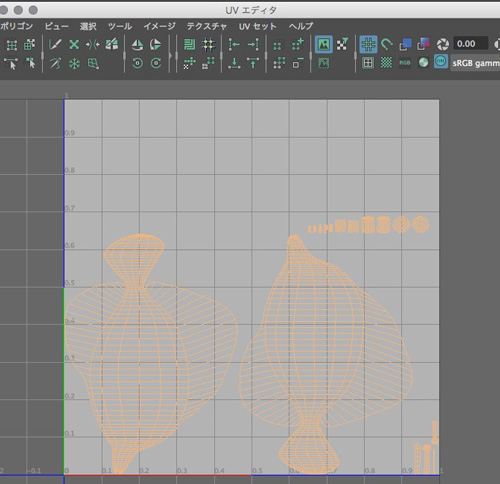Click the Sew UV edges converging arrows icon

[x=93, y=44]
